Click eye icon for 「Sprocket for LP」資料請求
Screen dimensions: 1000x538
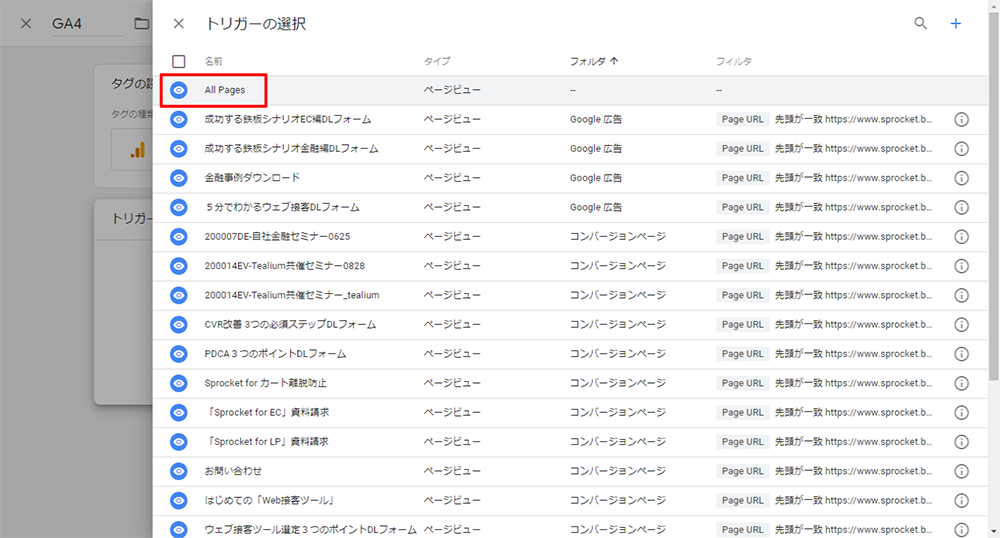tap(179, 442)
